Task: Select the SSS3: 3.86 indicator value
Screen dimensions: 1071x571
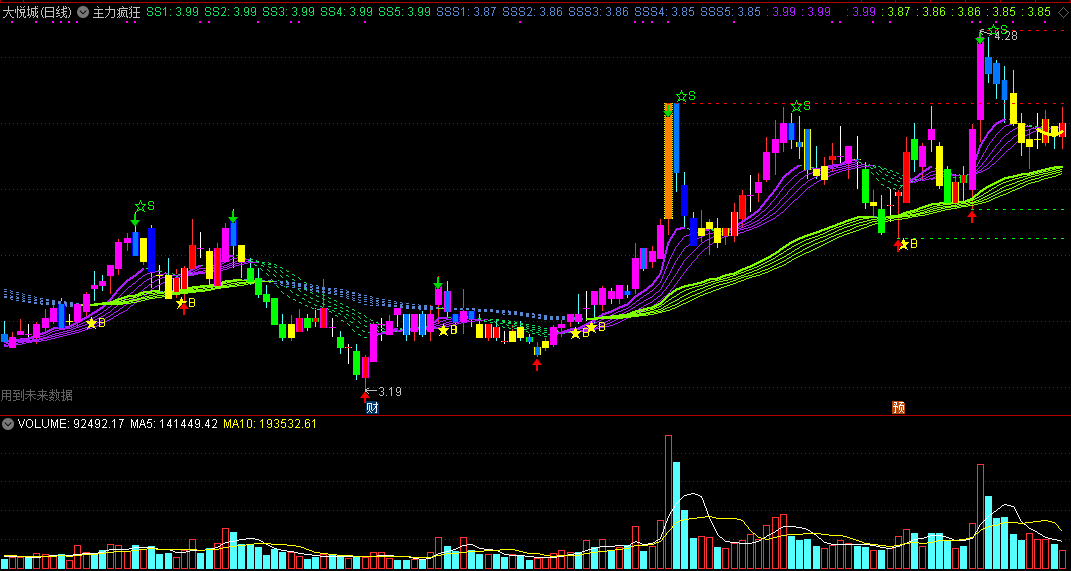Action: tap(598, 12)
